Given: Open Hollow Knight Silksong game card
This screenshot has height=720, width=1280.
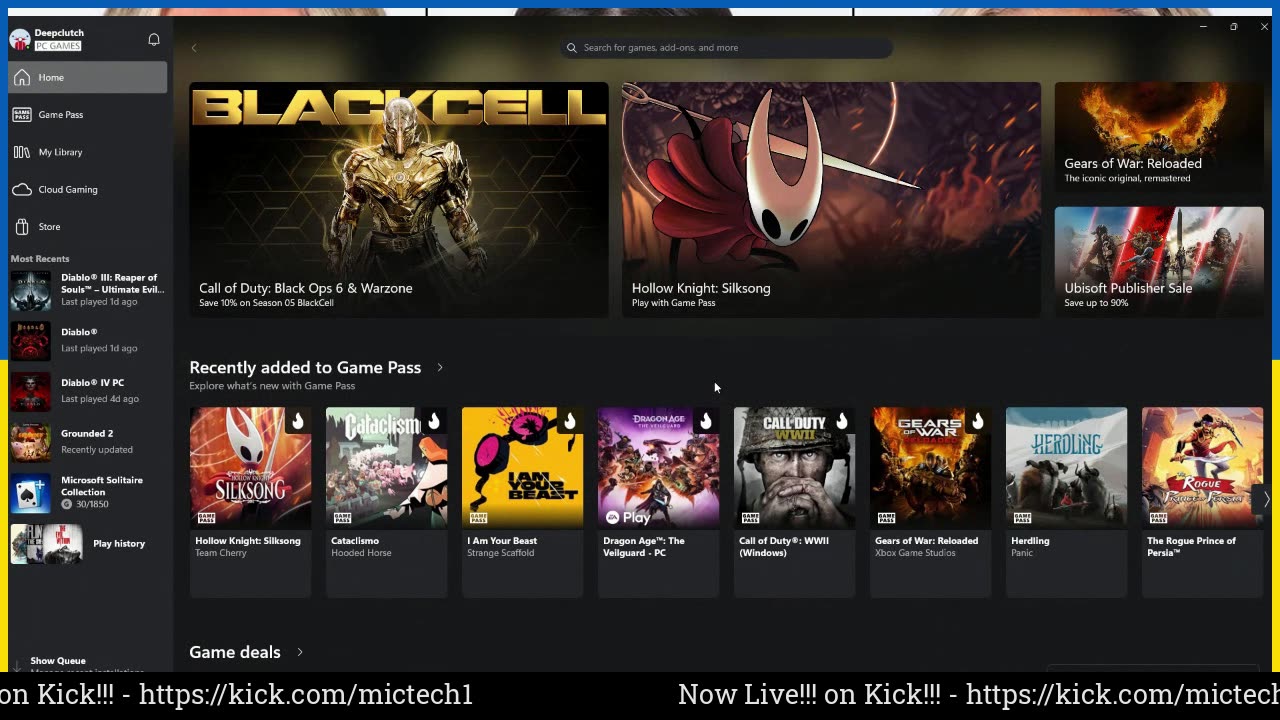Looking at the screenshot, I should tap(250, 502).
